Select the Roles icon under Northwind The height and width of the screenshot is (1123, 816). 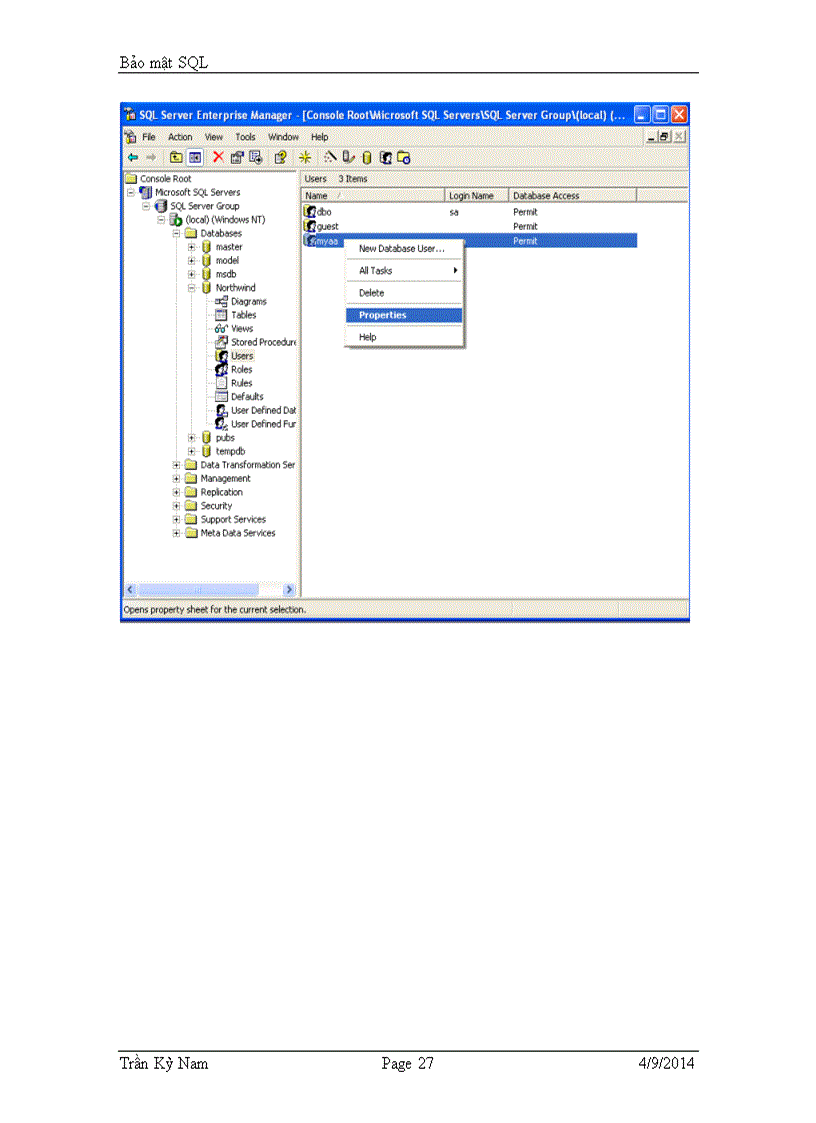tap(221, 369)
